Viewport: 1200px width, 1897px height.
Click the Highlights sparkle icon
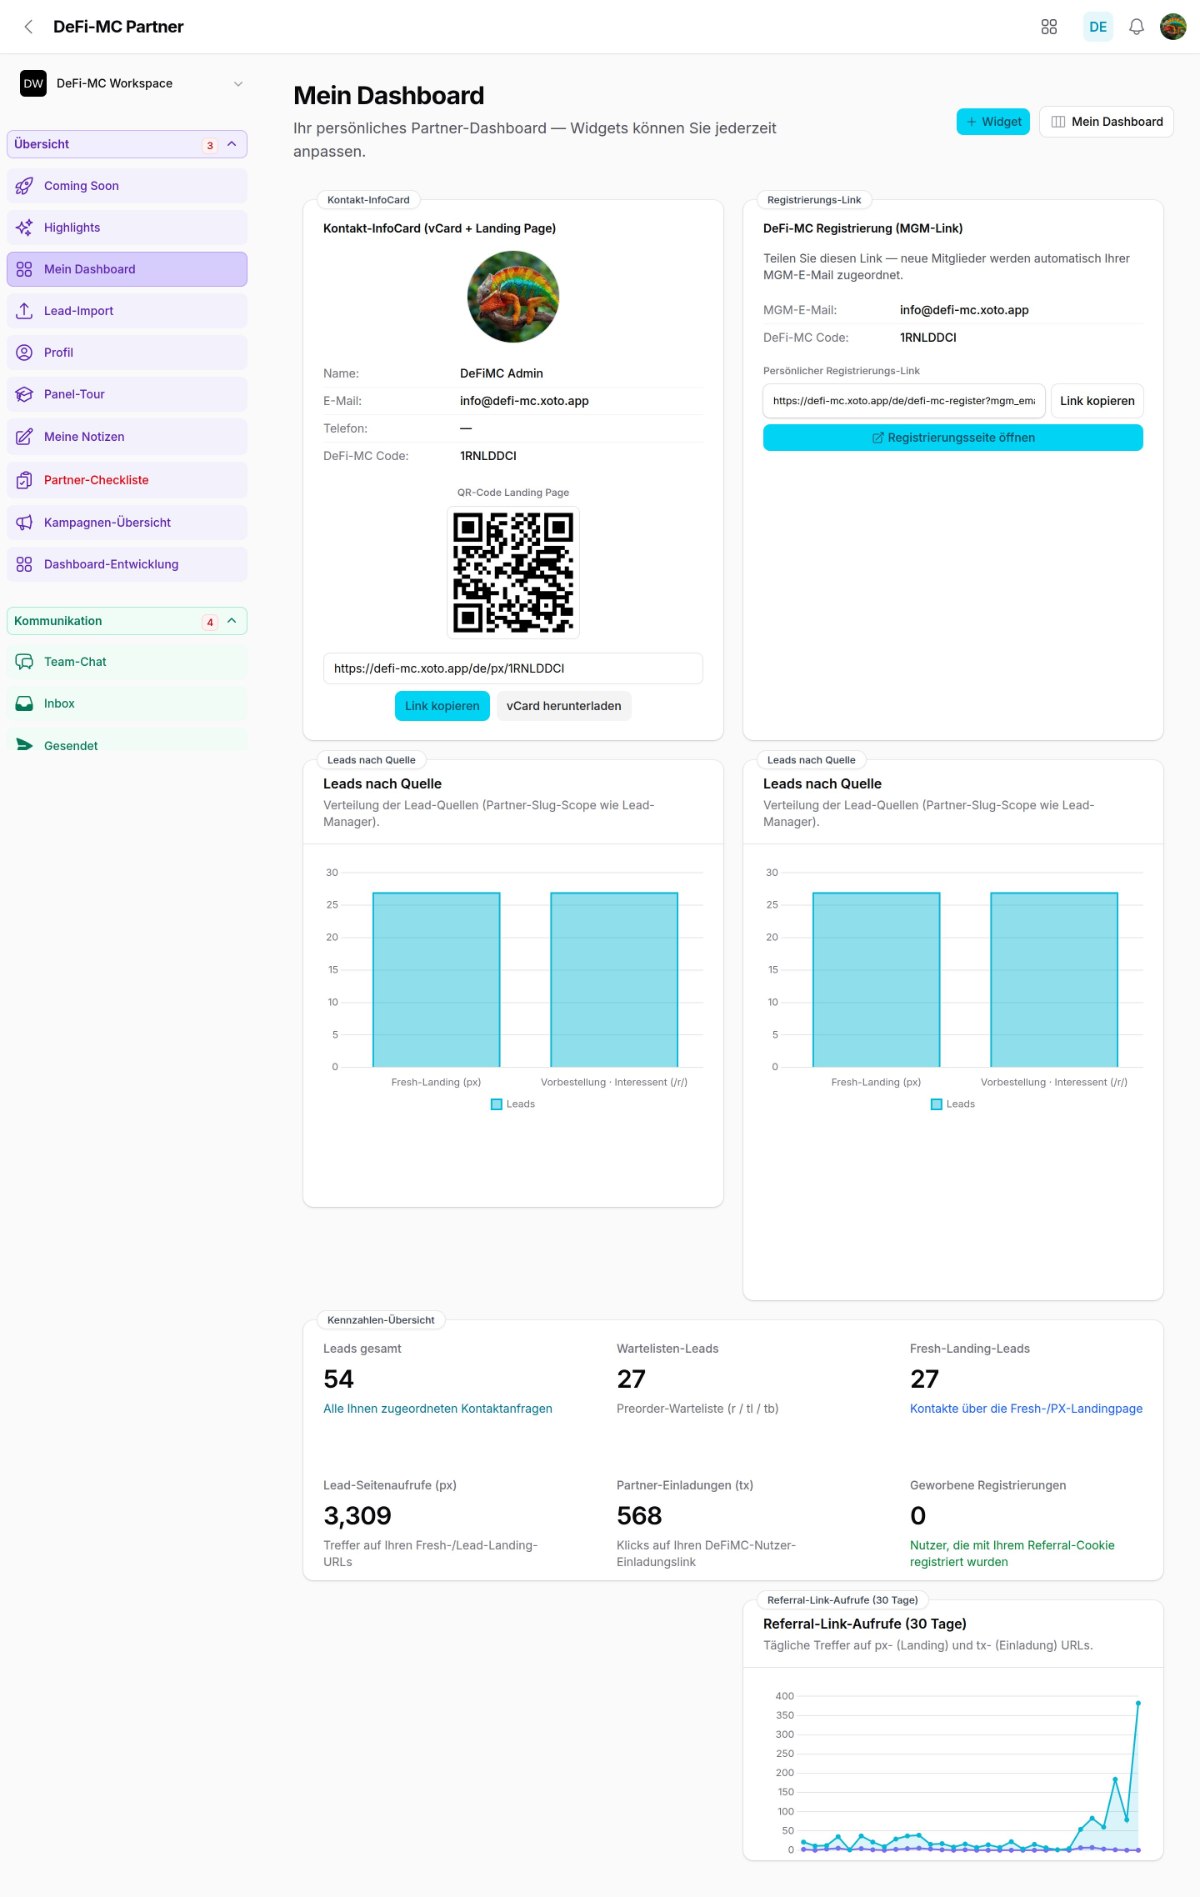pos(24,228)
